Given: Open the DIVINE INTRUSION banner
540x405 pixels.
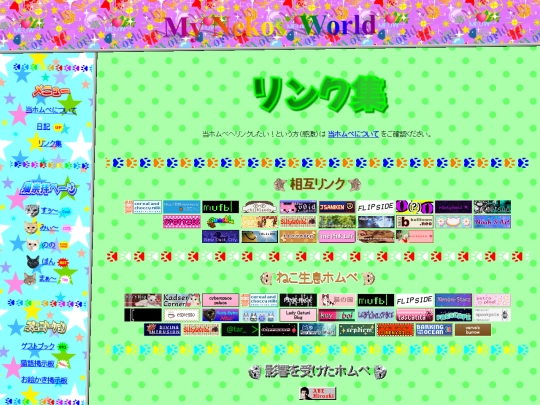Looking at the screenshot, I should coord(162,330).
